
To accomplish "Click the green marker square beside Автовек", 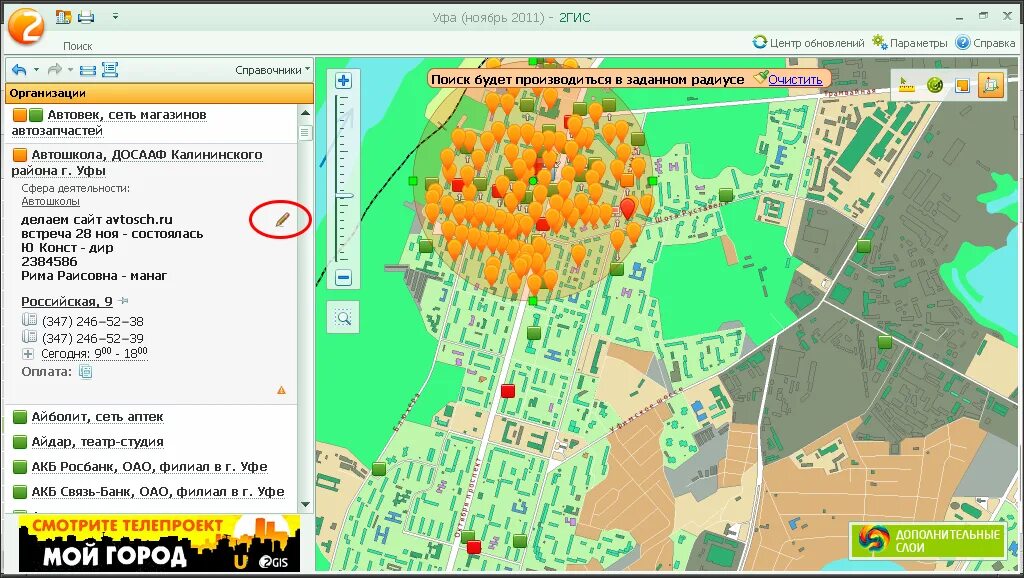I will pyautogui.click(x=36, y=116).
